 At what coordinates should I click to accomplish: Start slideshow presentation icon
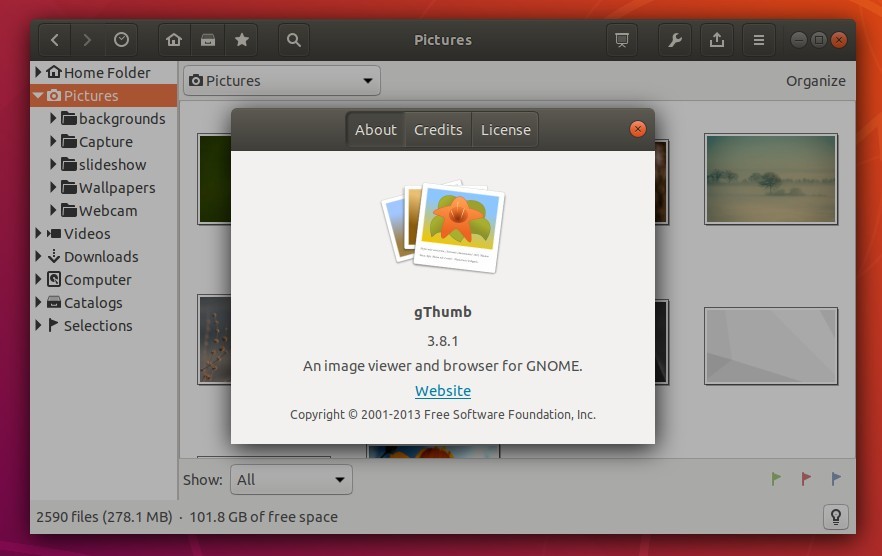(x=622, y=40)
